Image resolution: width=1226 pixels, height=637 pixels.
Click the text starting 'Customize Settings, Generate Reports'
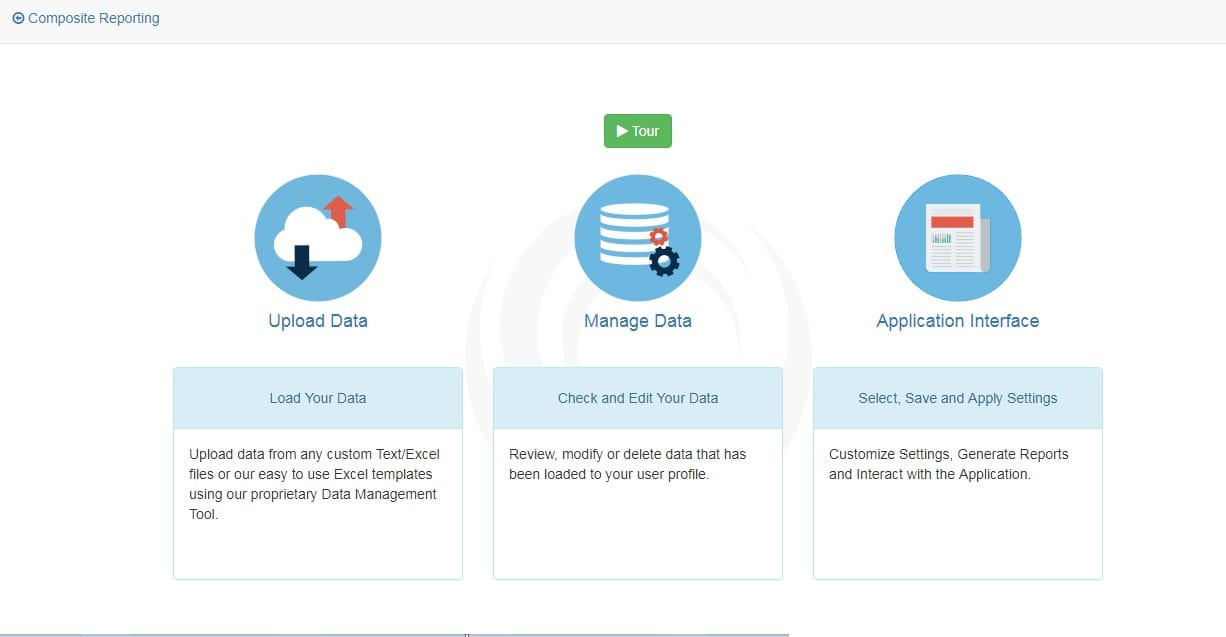point(949,464)
